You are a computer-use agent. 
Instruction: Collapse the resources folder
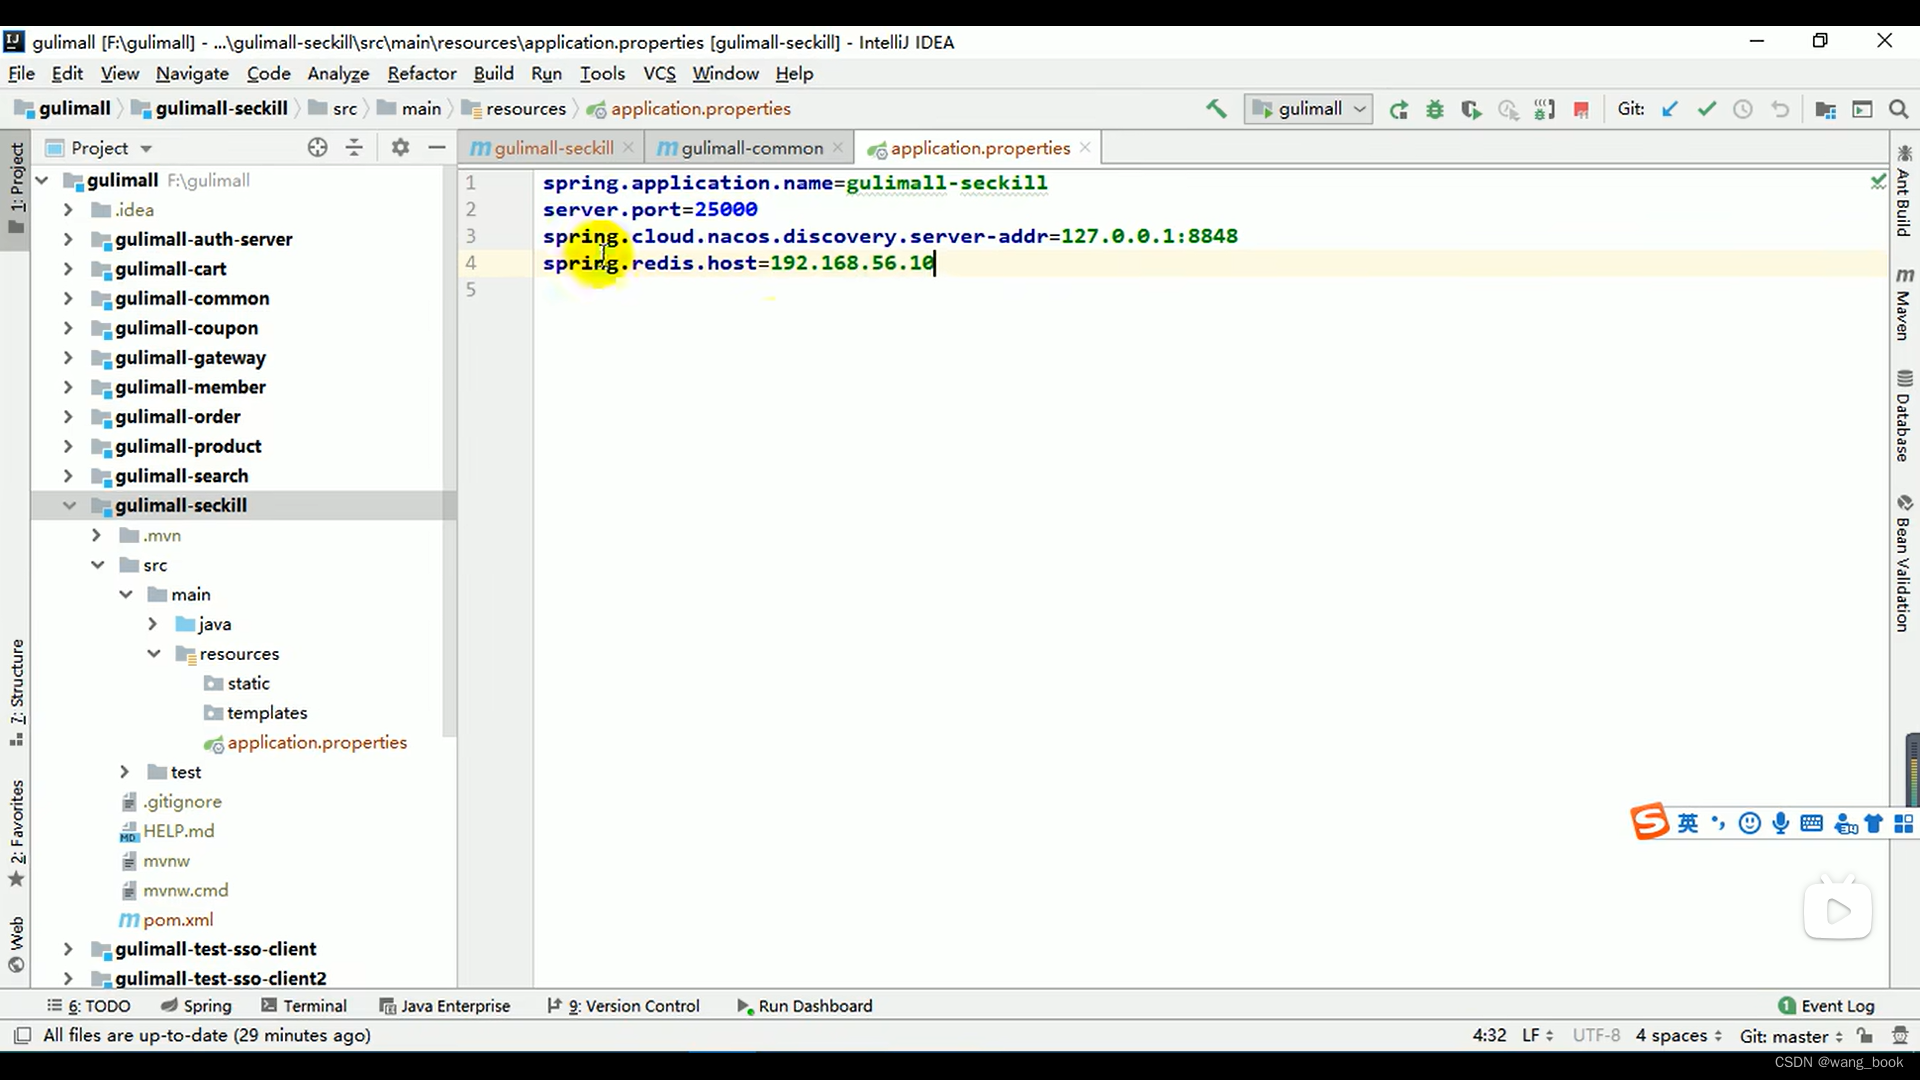tap(153, 653)
